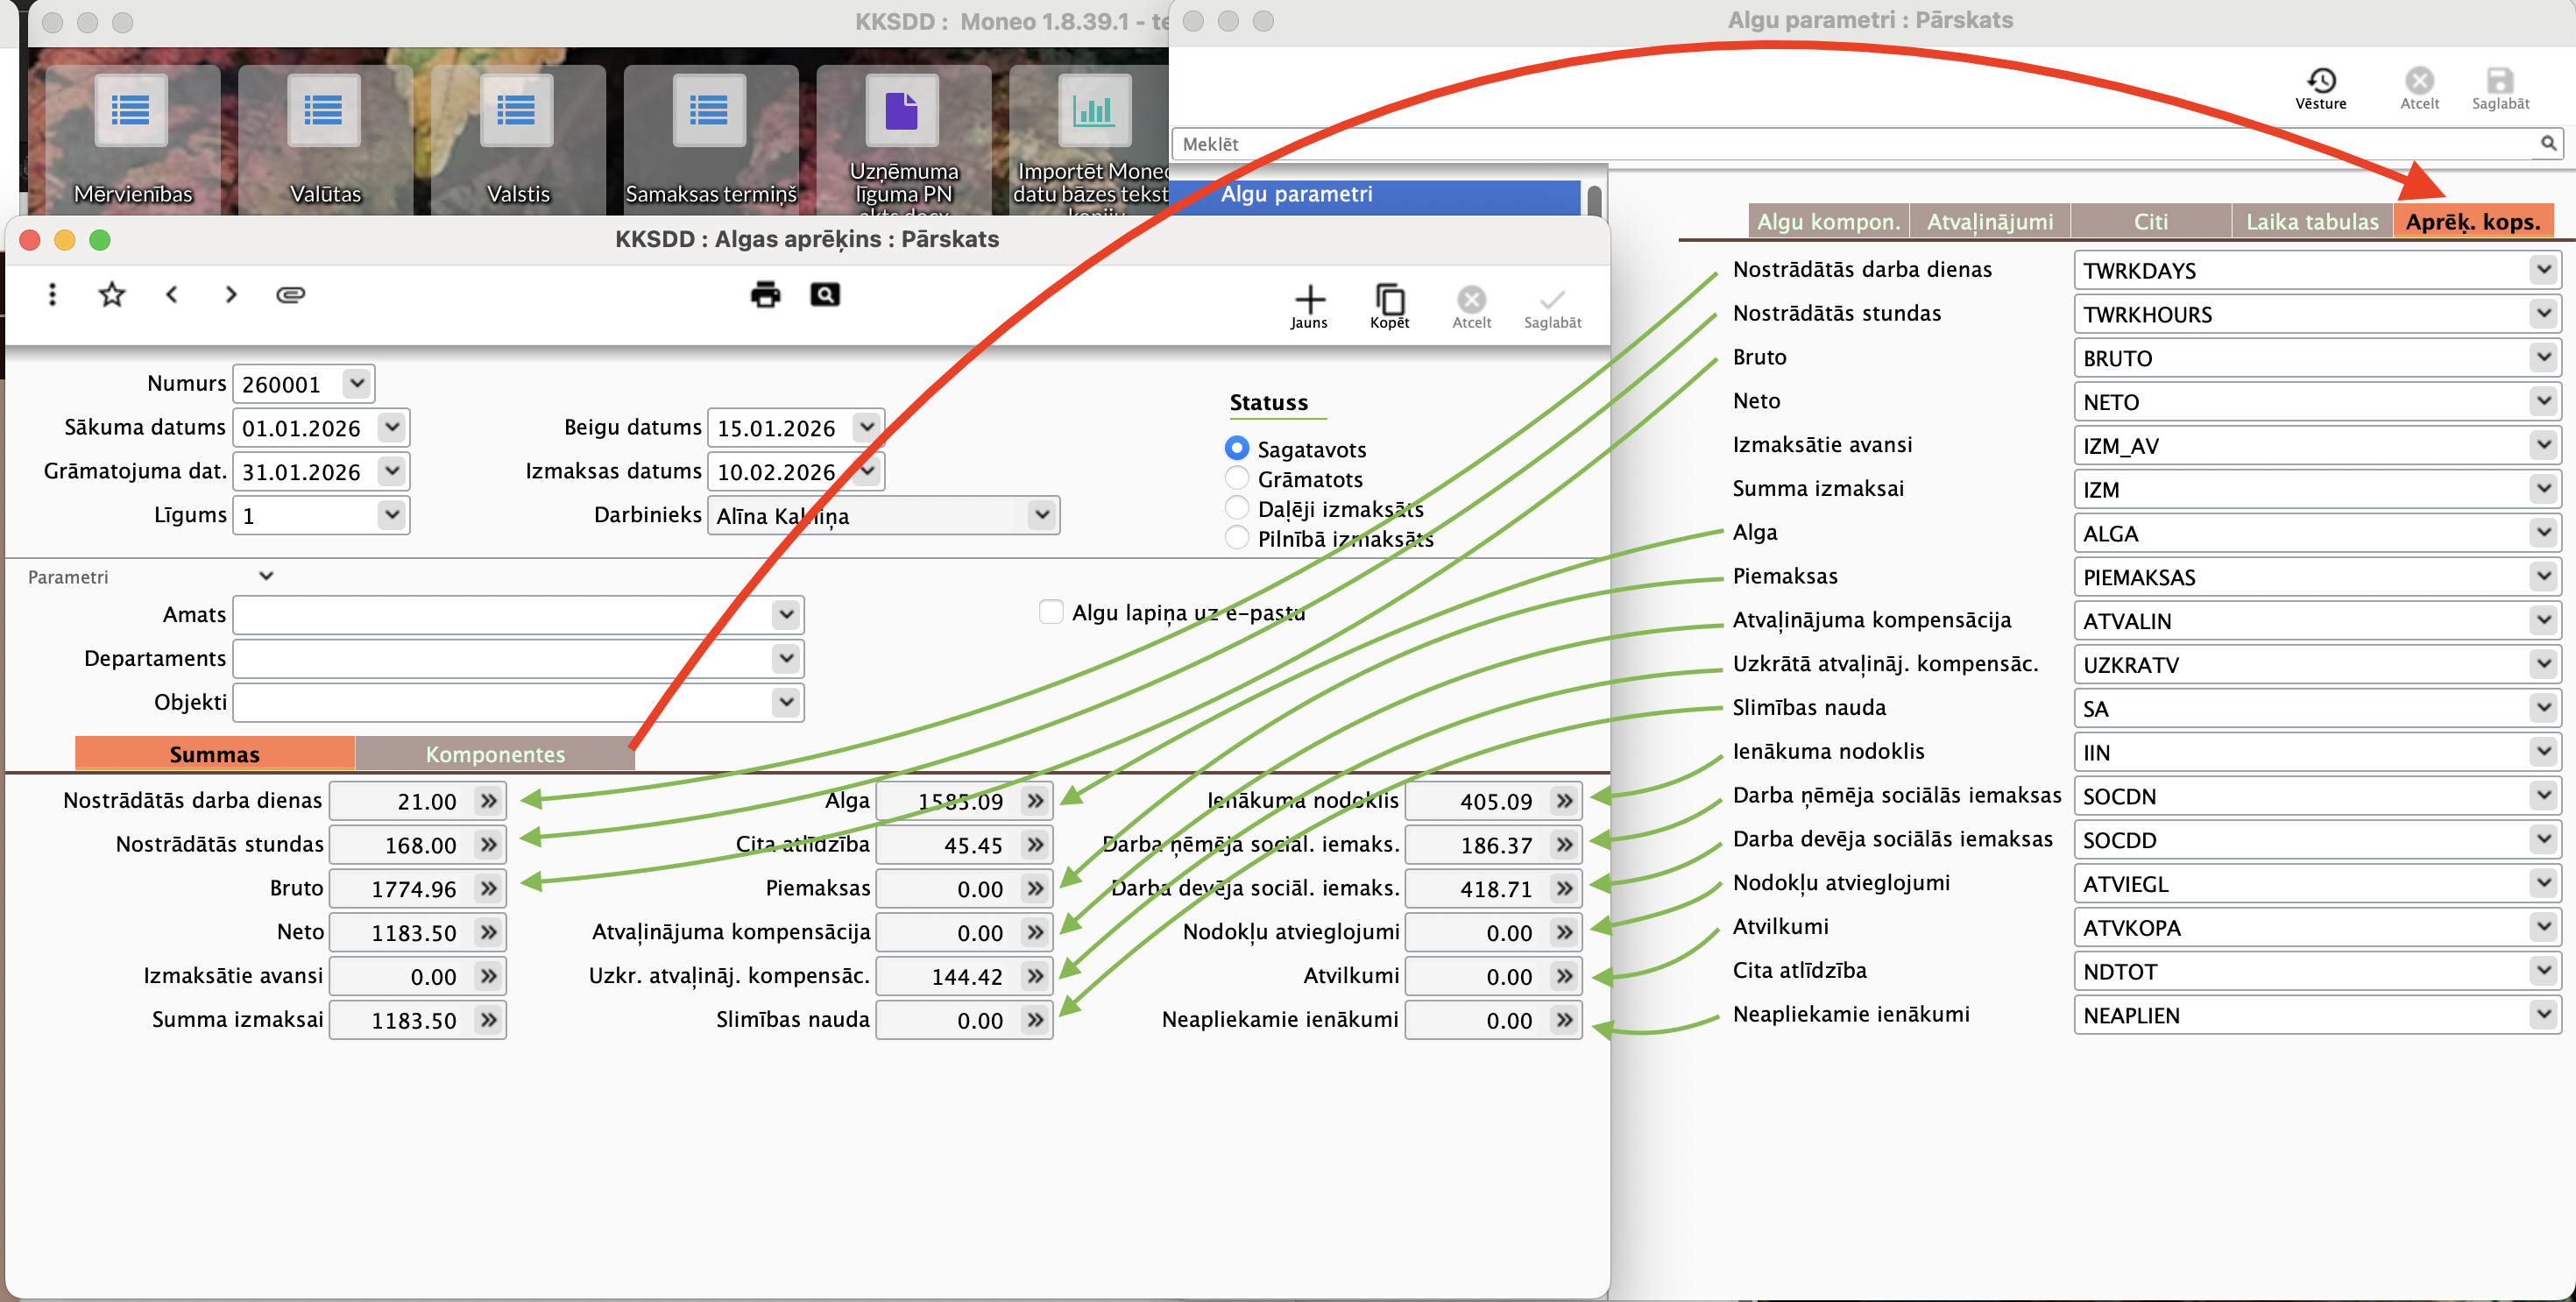Click the Alga details arrow button

coord(1035,801)
